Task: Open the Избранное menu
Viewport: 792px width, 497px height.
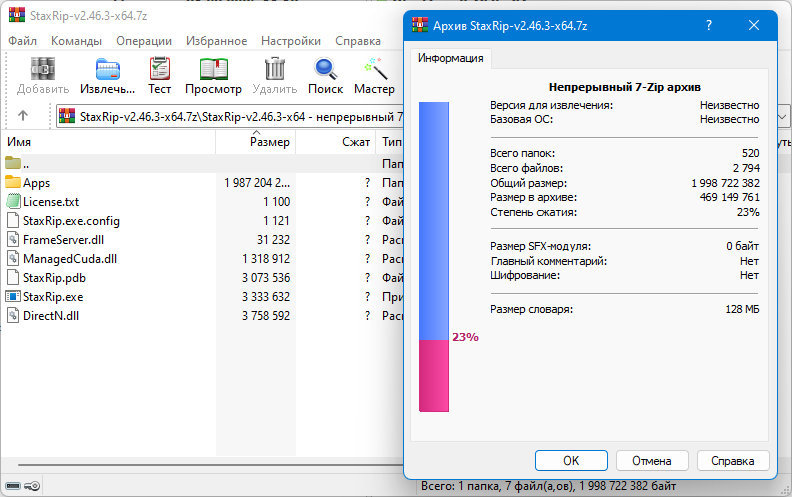Action: point(217,41)
